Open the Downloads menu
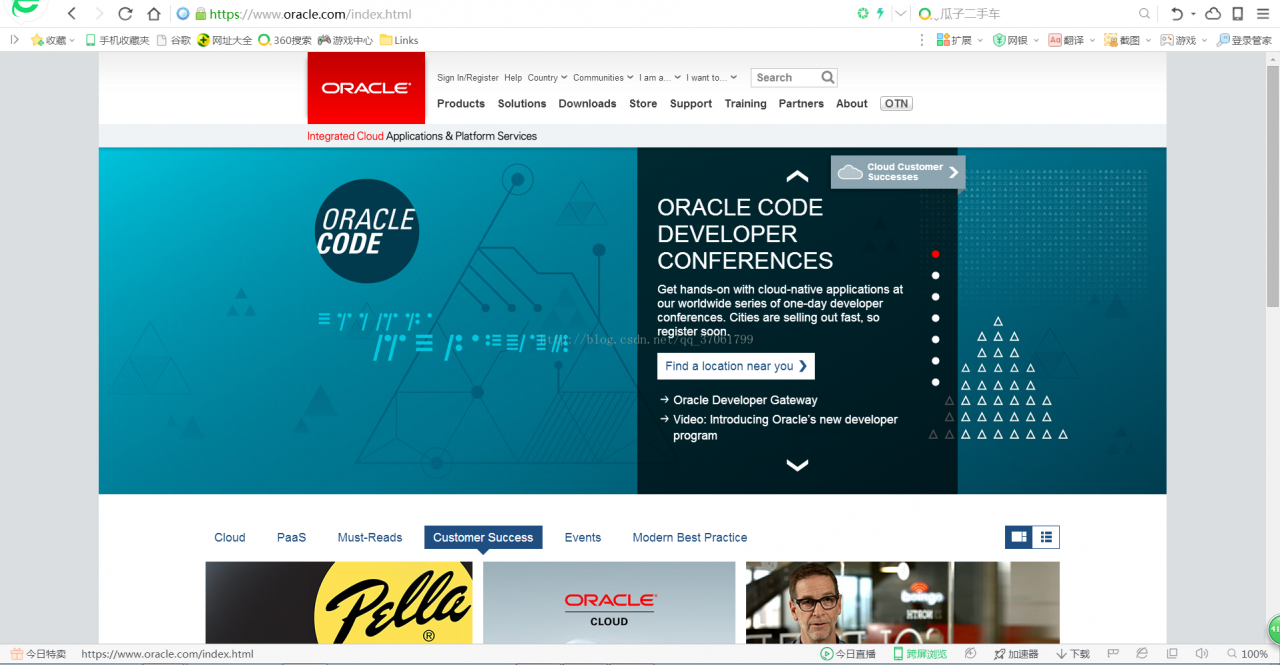Screen dimensions: 1280x665 click(x=587, y=104)
